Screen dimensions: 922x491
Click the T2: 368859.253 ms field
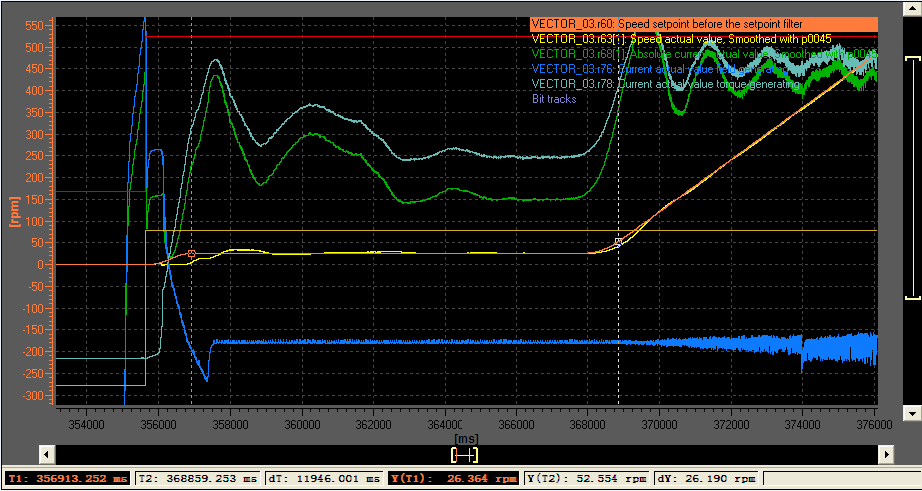tap(199, 478)
